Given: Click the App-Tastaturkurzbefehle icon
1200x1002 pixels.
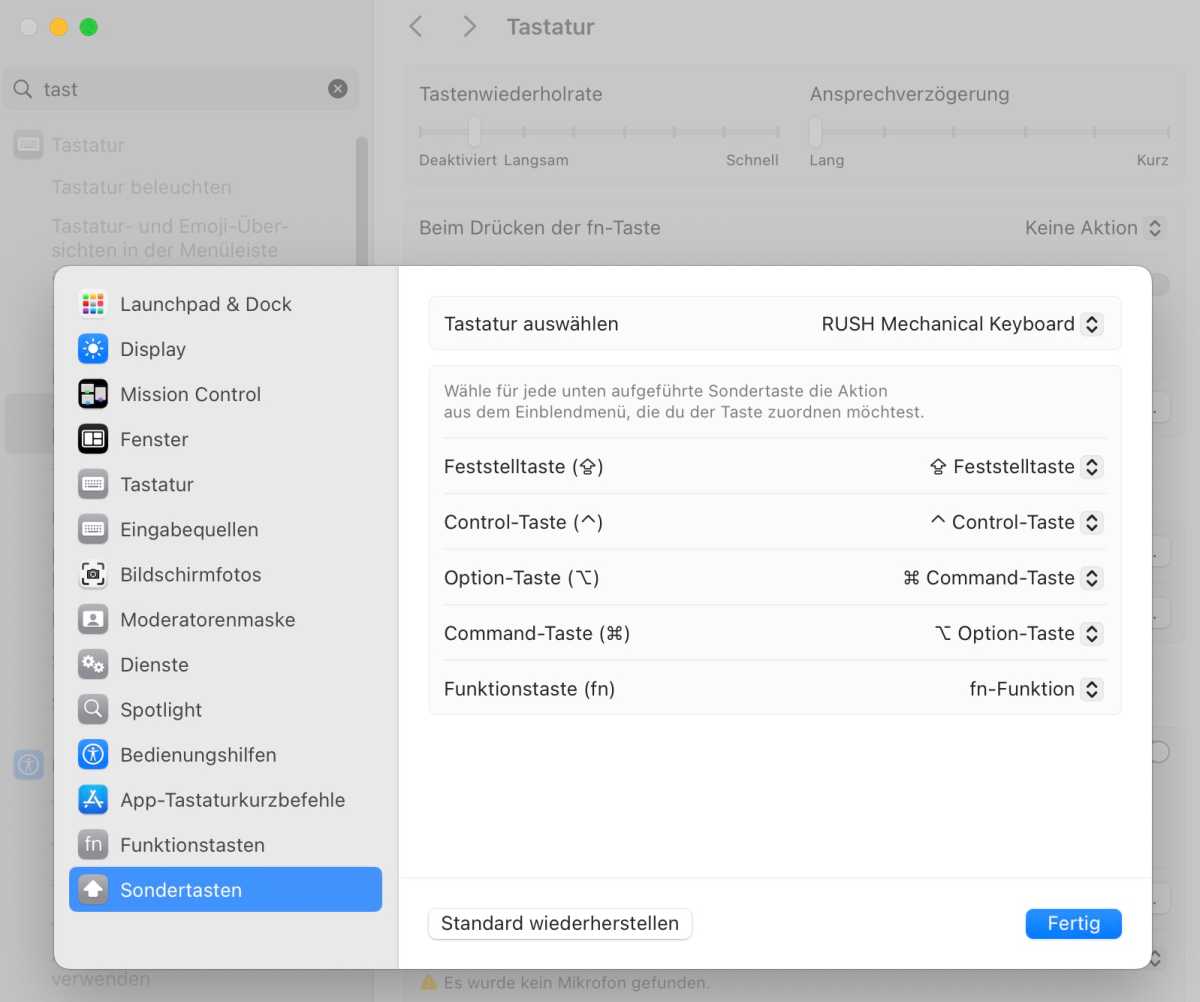Looking at the screenshot, I should coord(93,799).
